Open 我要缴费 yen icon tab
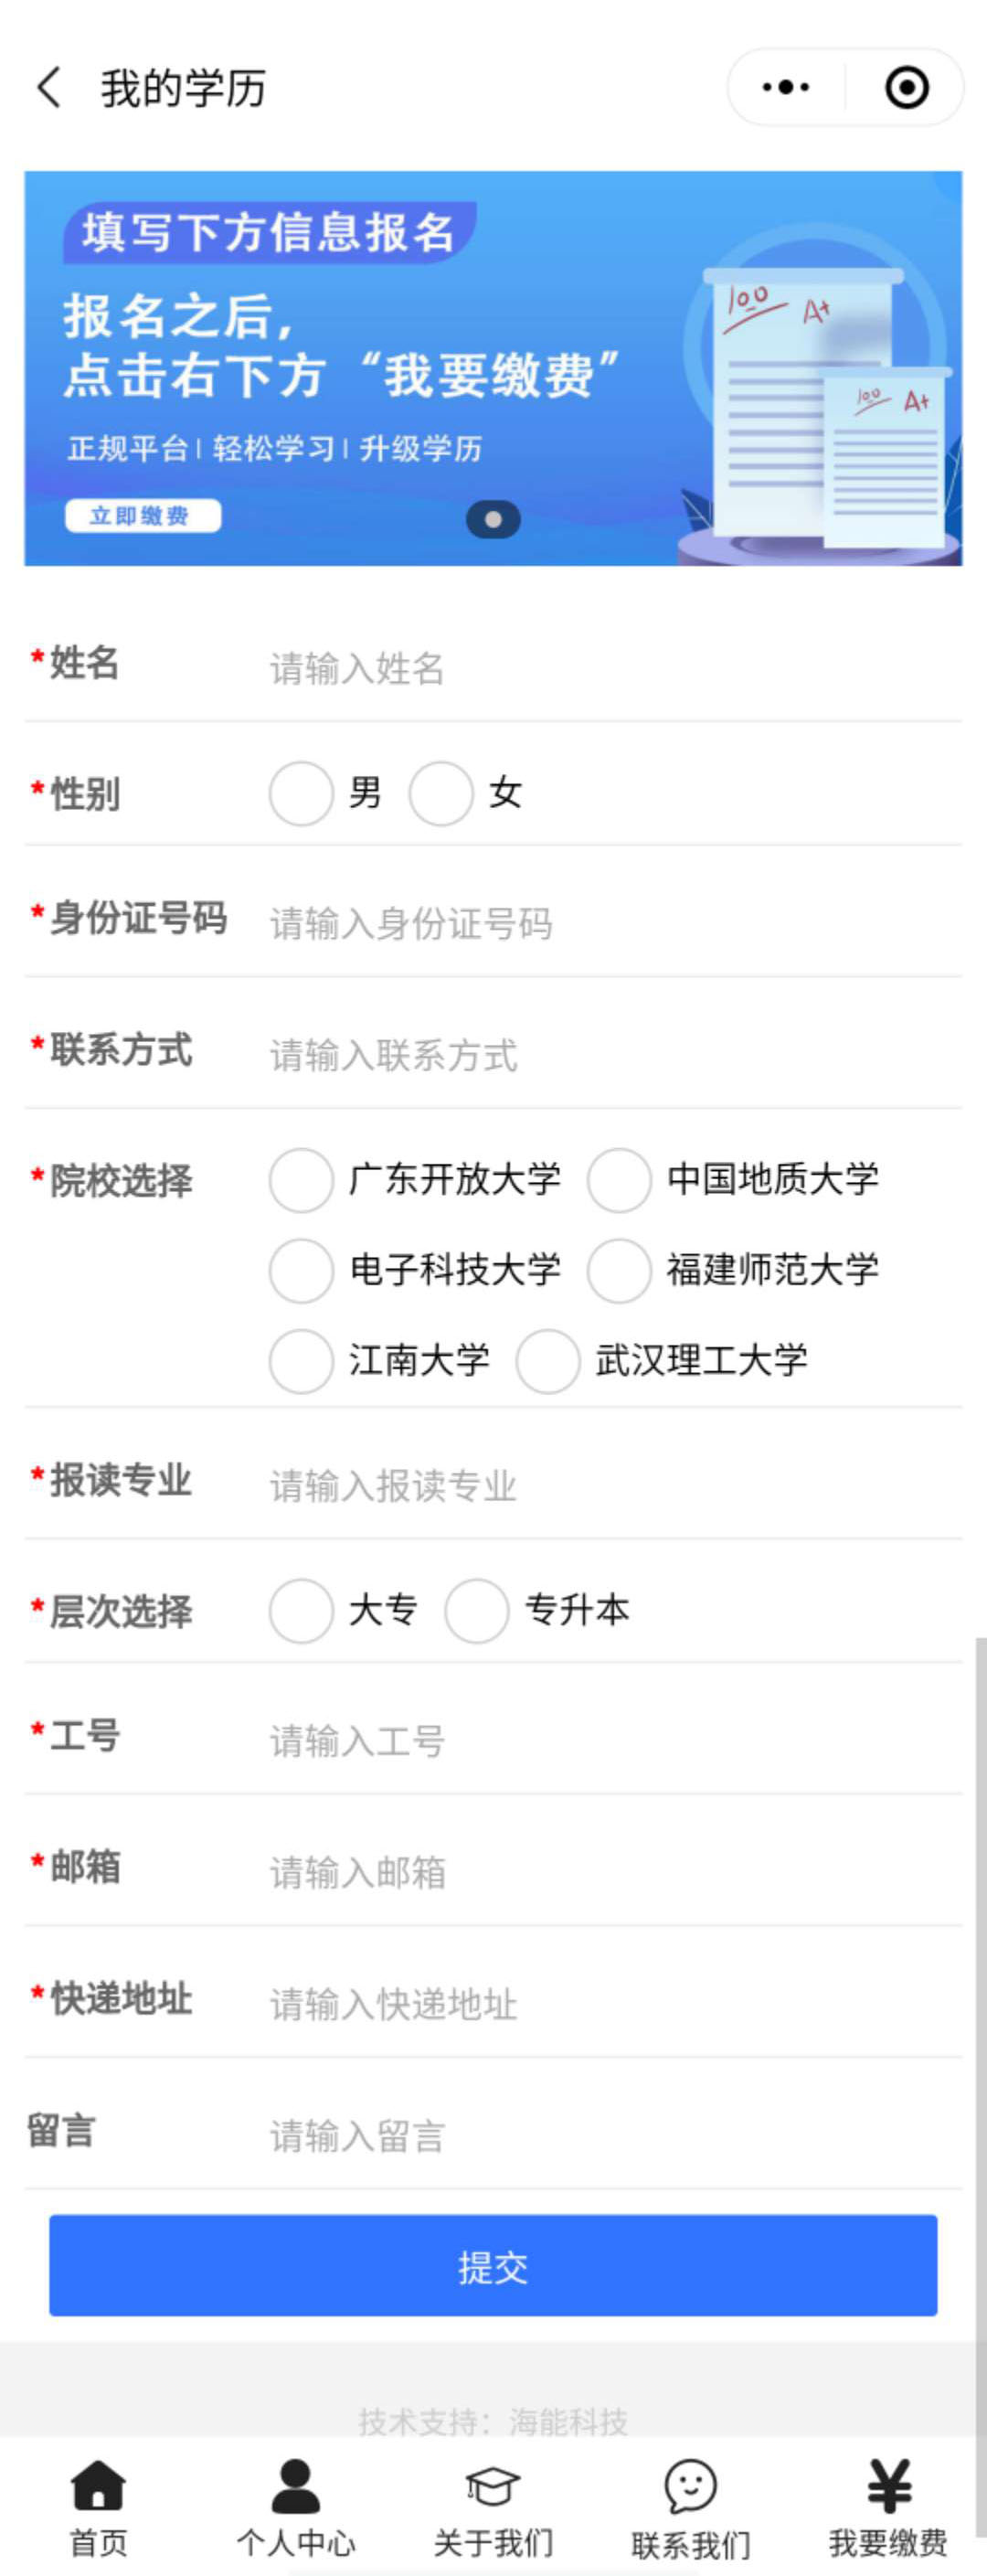 click(888, 2485)
